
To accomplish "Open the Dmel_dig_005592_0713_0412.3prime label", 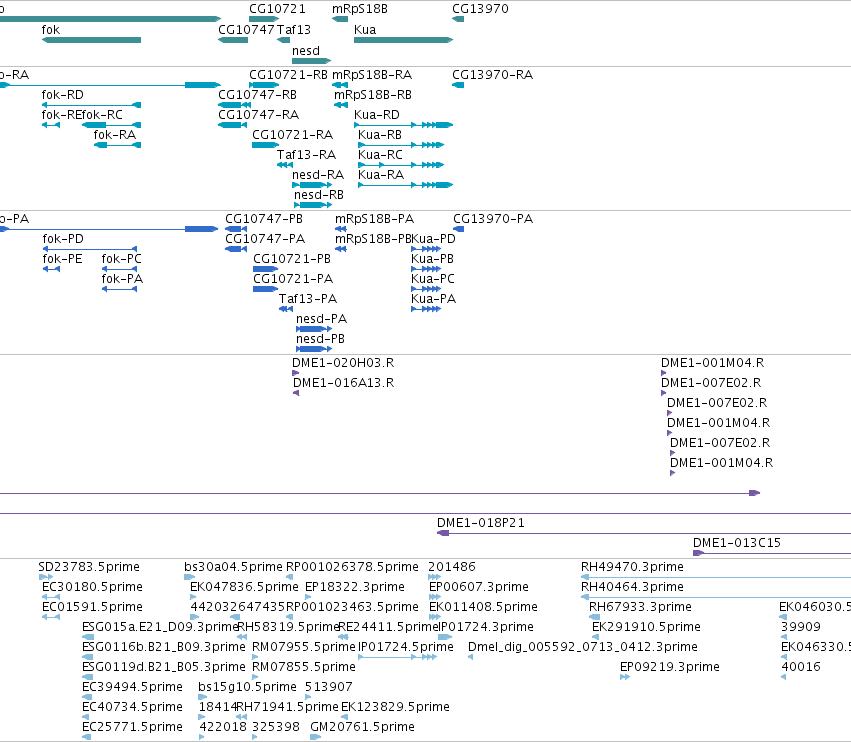I will tap(583, 648).
